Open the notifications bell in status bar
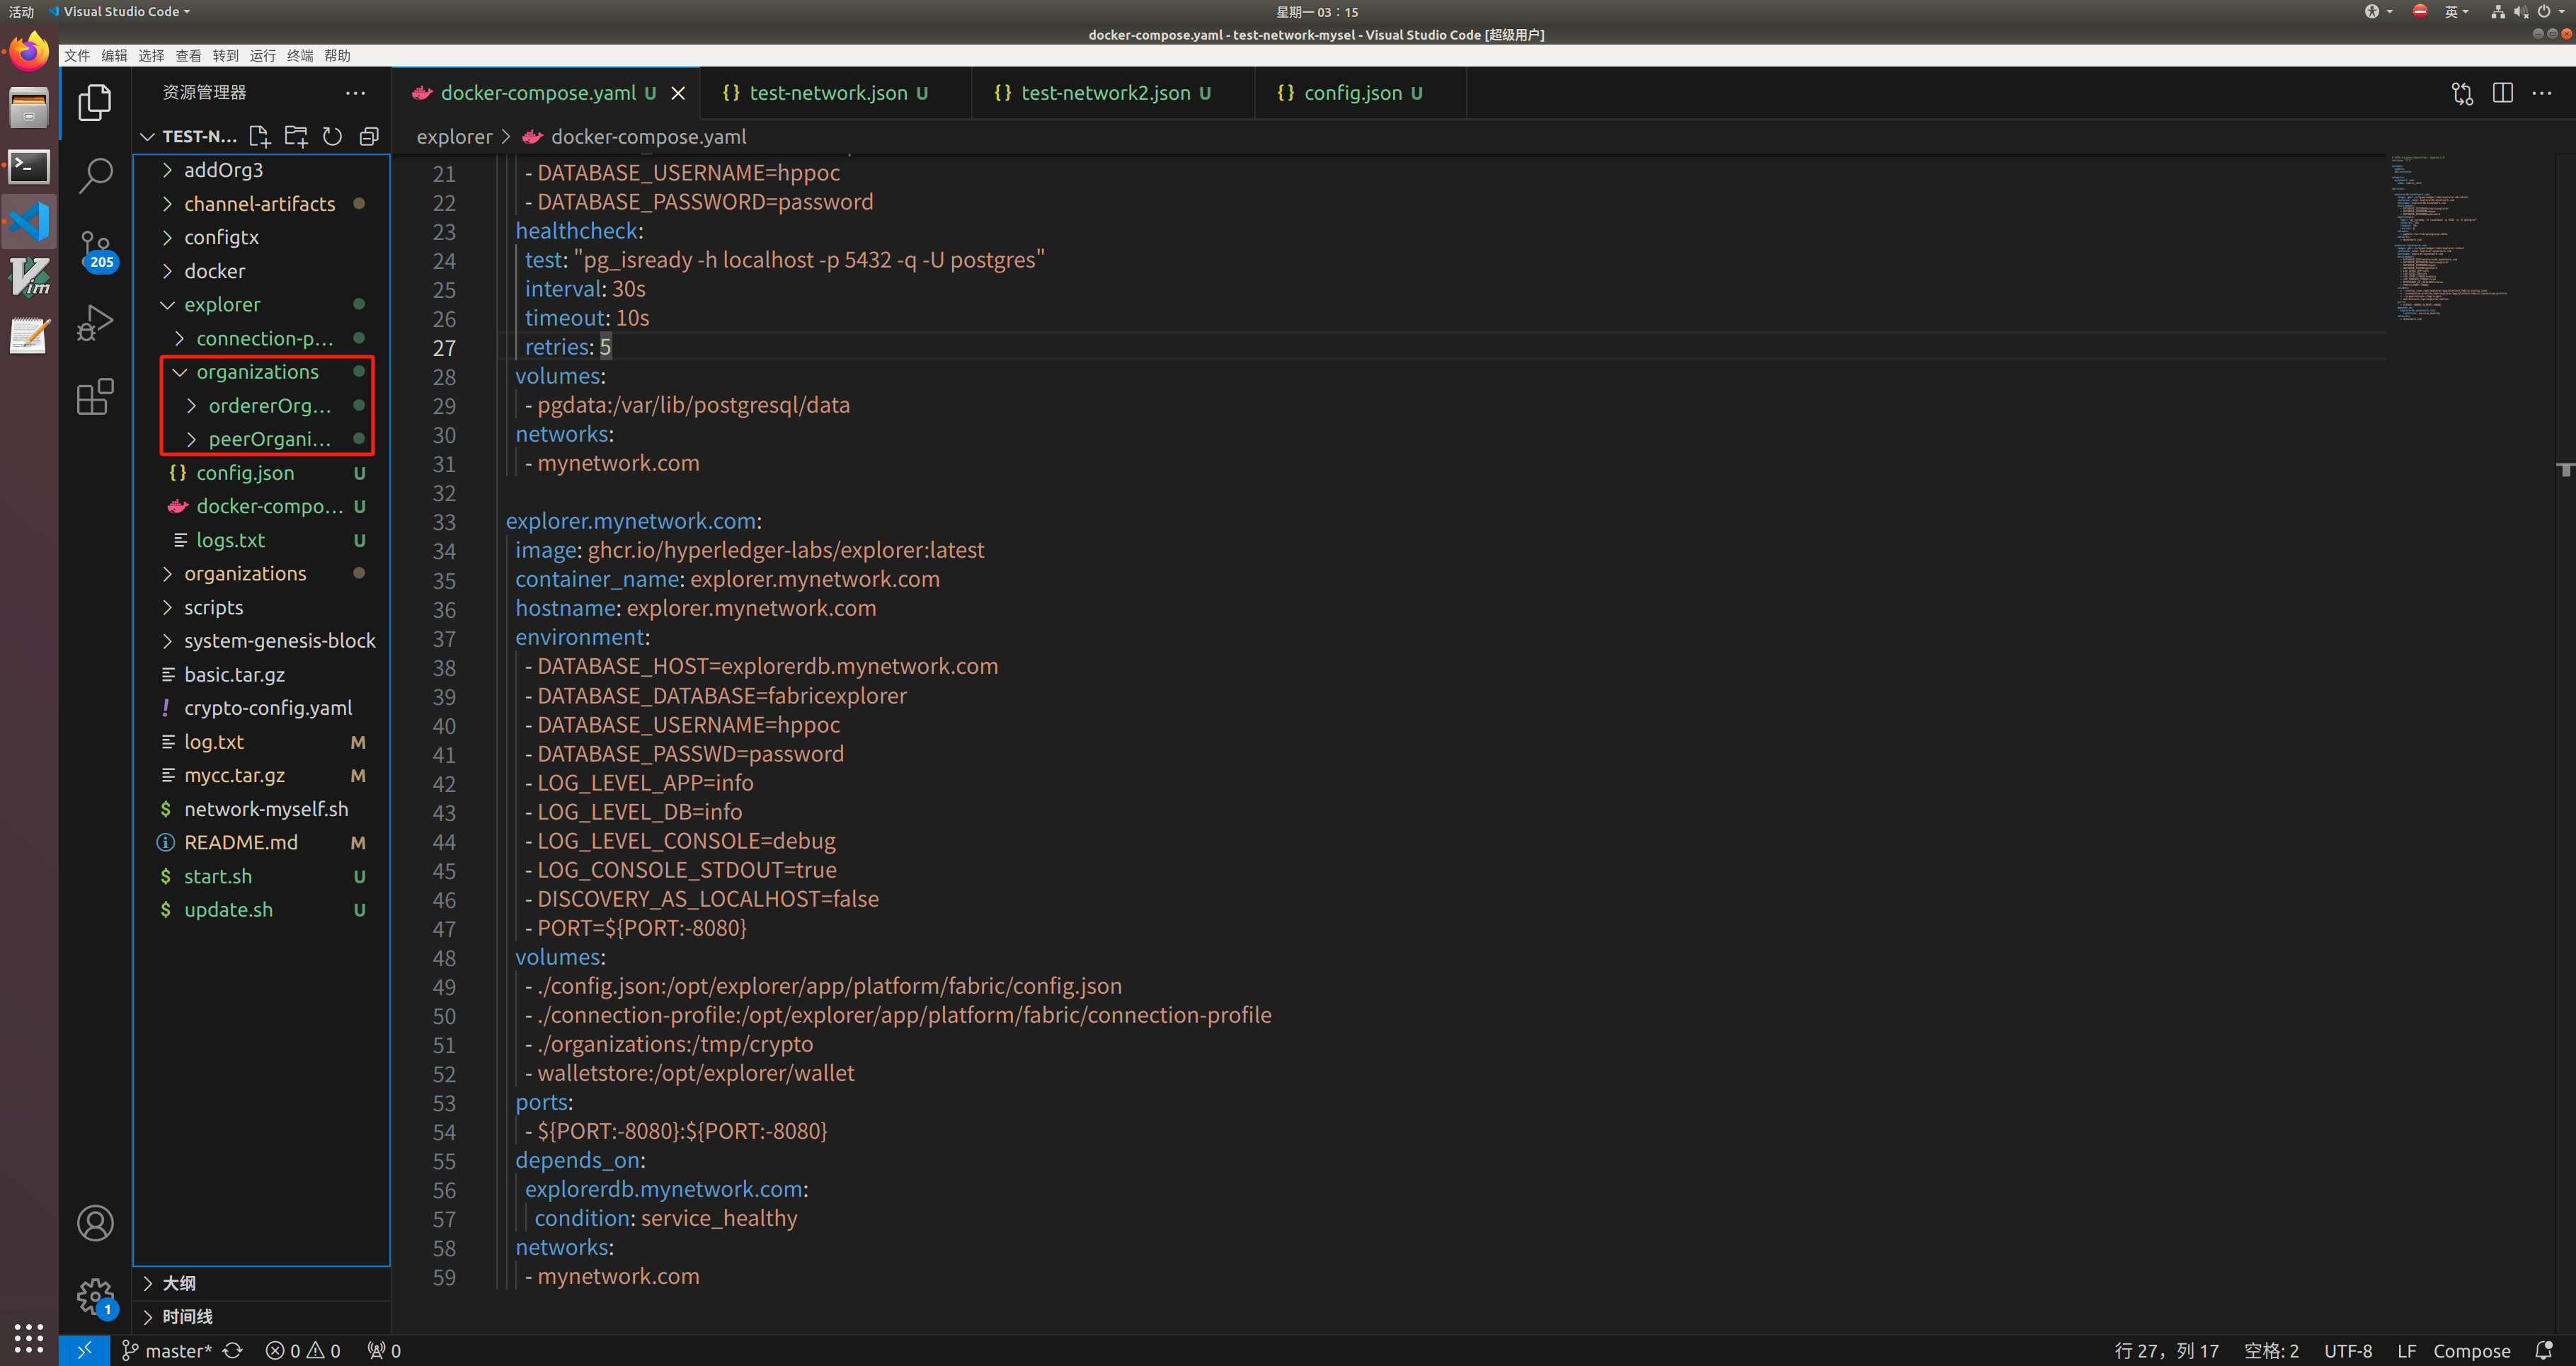 [x=2544, y=1350]
